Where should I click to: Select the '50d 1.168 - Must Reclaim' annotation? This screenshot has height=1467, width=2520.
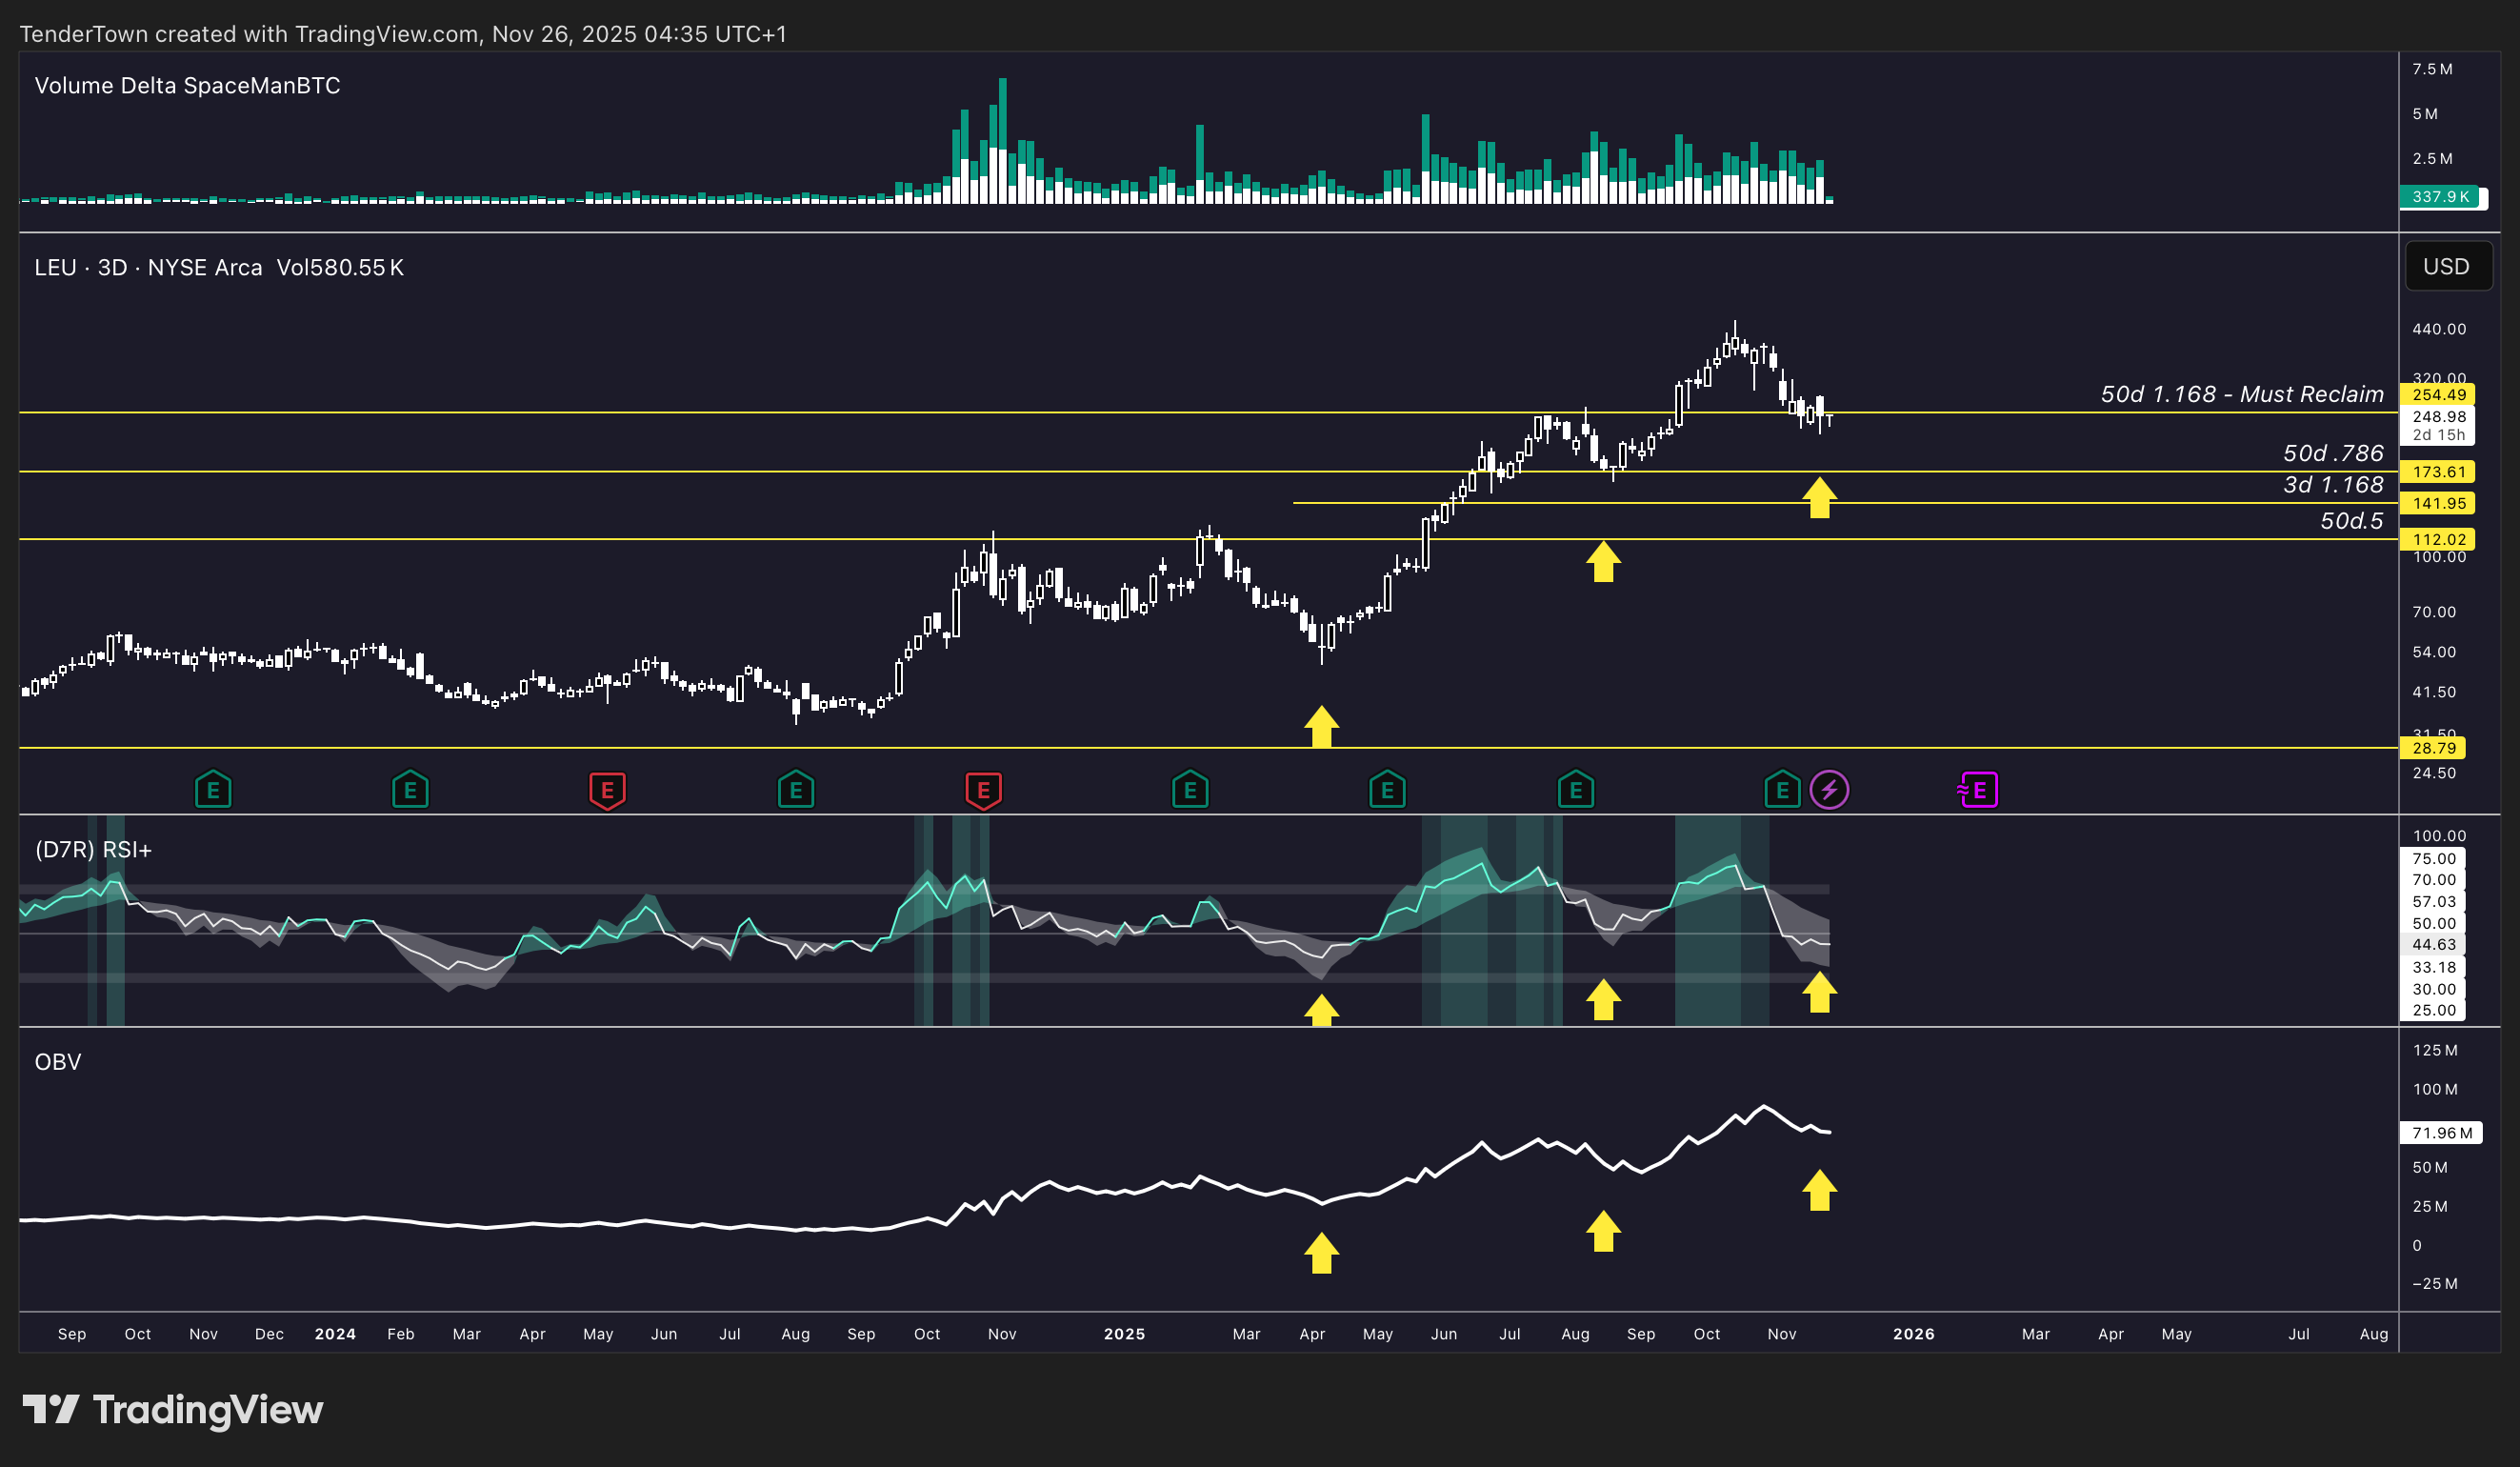pos(2242,394)
